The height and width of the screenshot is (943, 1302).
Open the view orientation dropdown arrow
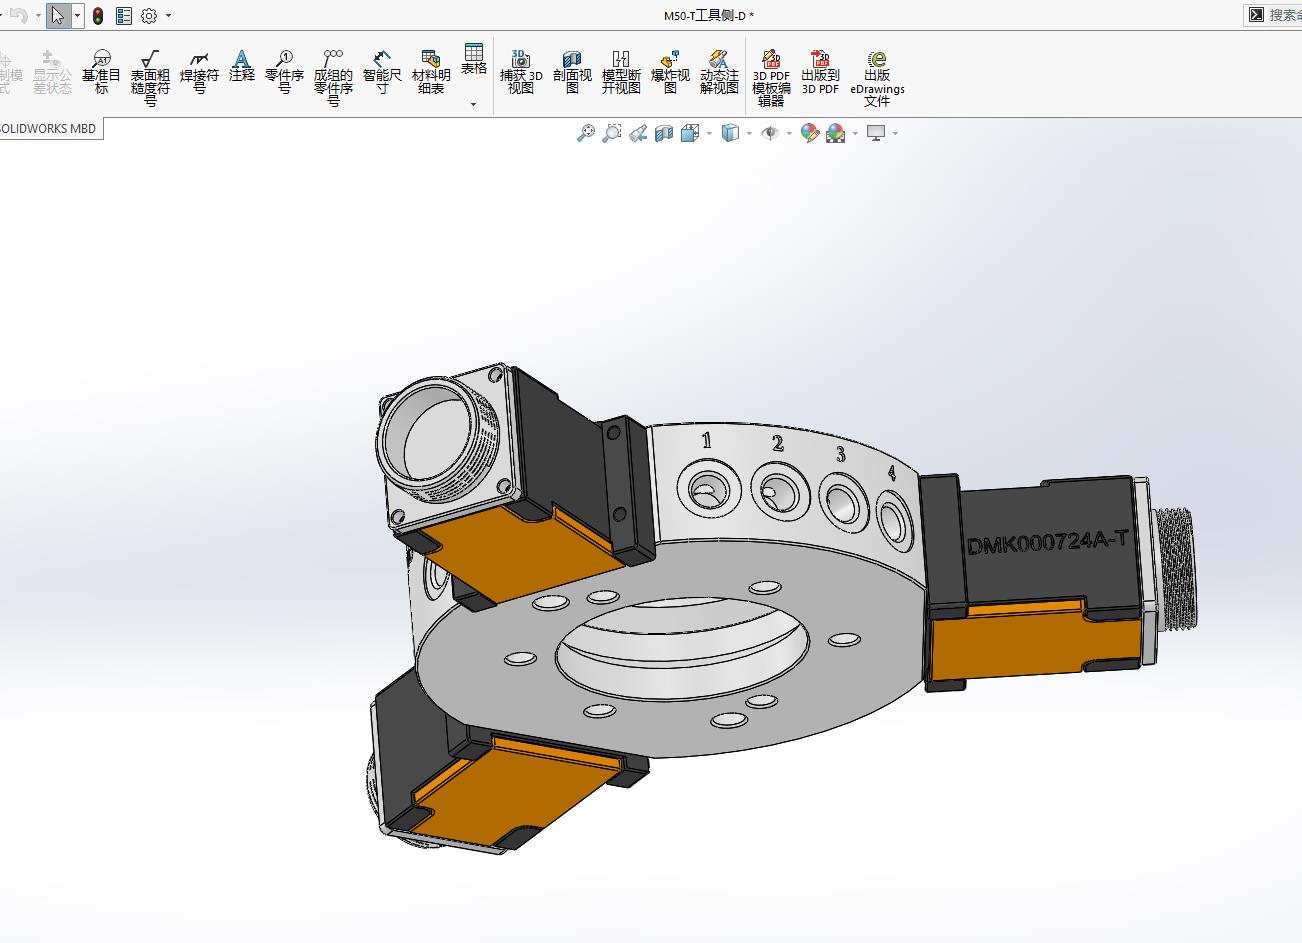pyautogui.click(x=709, y=133)
